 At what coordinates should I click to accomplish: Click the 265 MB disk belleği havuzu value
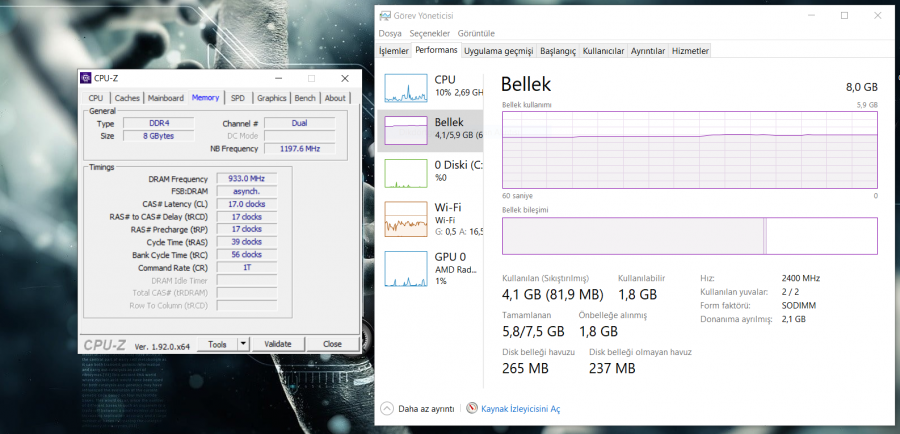525,368
